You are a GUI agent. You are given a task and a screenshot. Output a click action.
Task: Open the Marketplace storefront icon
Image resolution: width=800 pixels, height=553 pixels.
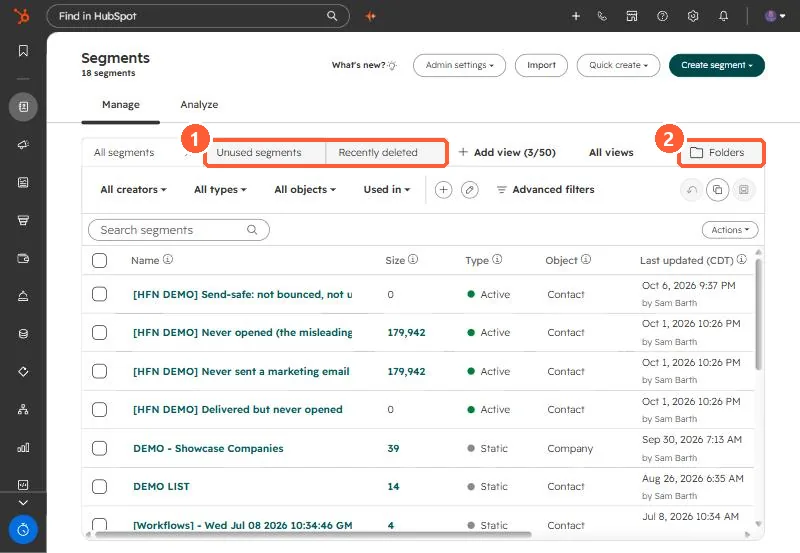click(x=632, y=16)
